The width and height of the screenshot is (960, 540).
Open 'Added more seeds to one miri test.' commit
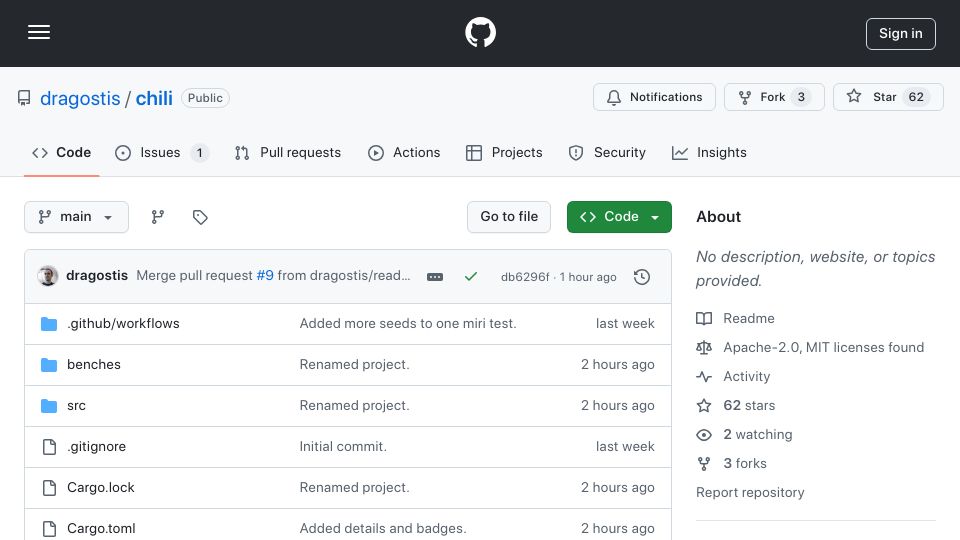408,323
